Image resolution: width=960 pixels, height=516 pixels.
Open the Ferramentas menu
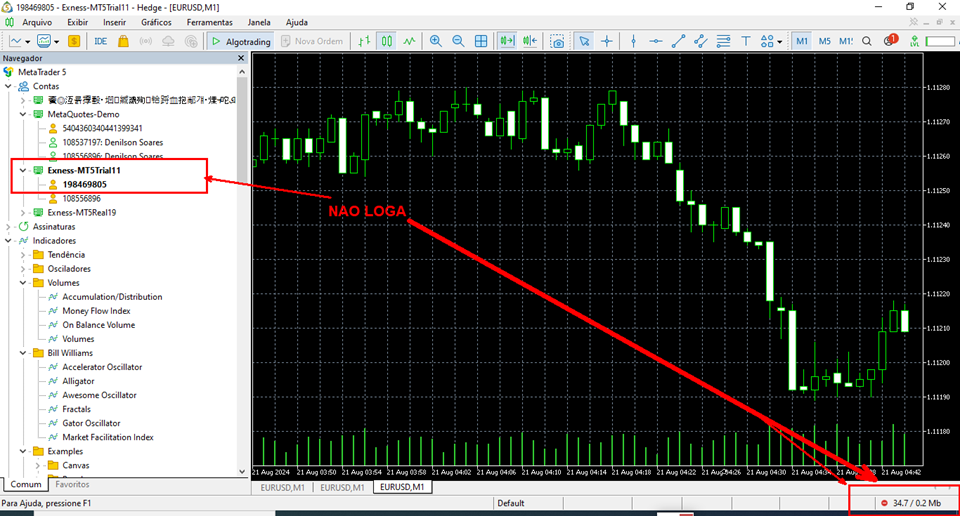pos(209,22)
